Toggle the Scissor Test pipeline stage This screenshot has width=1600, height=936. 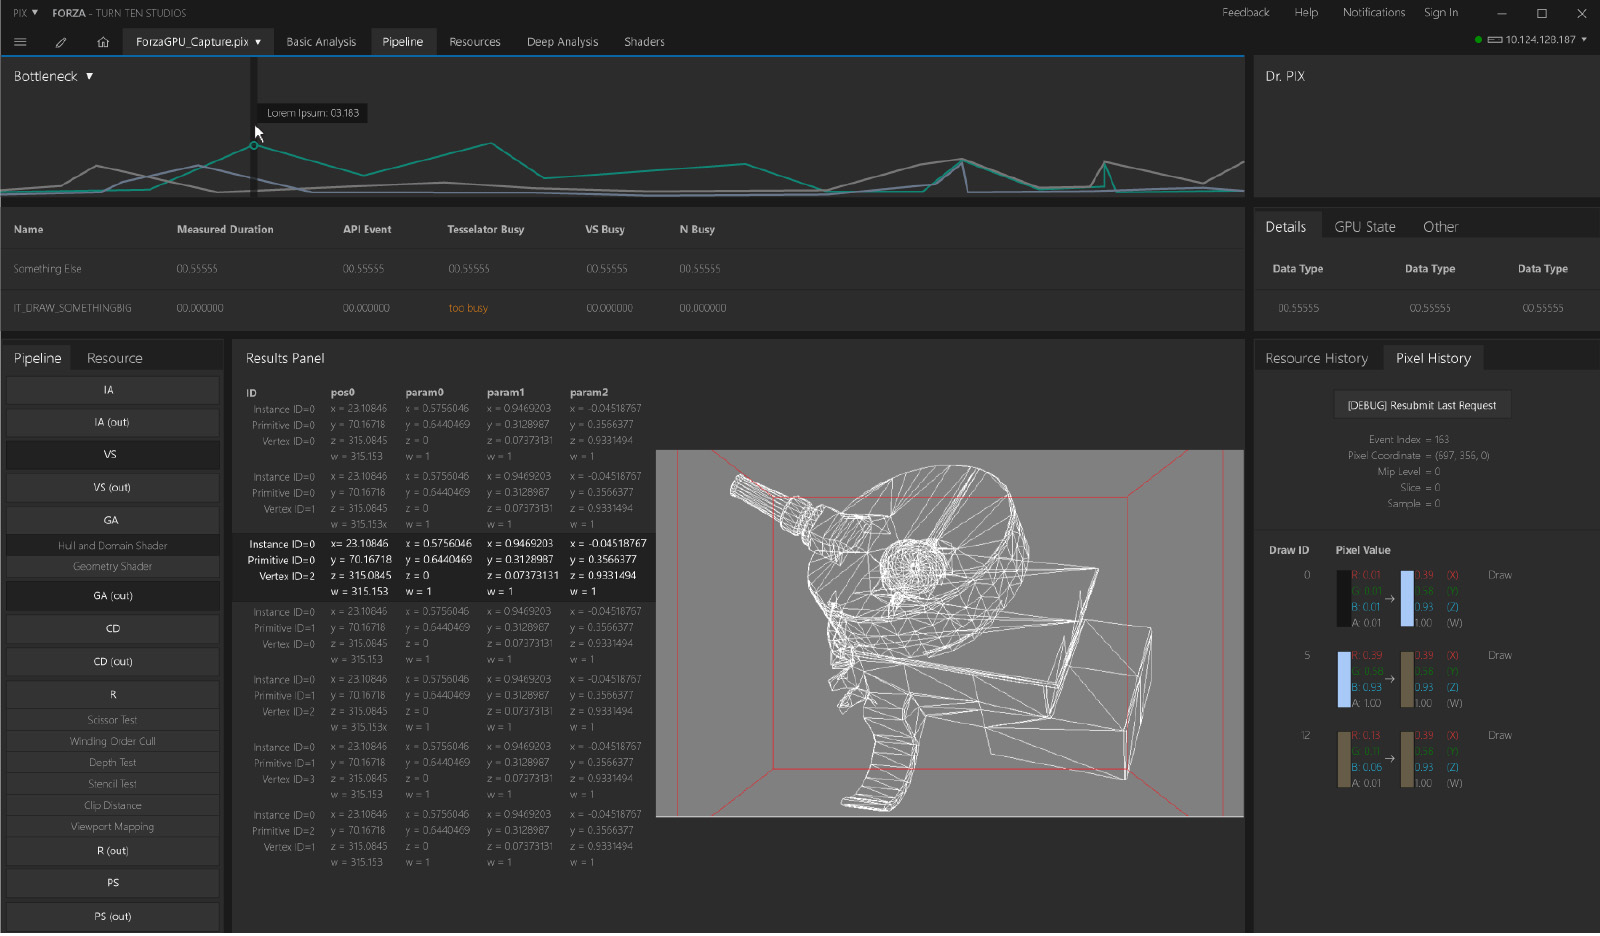(x=112, y=719)
